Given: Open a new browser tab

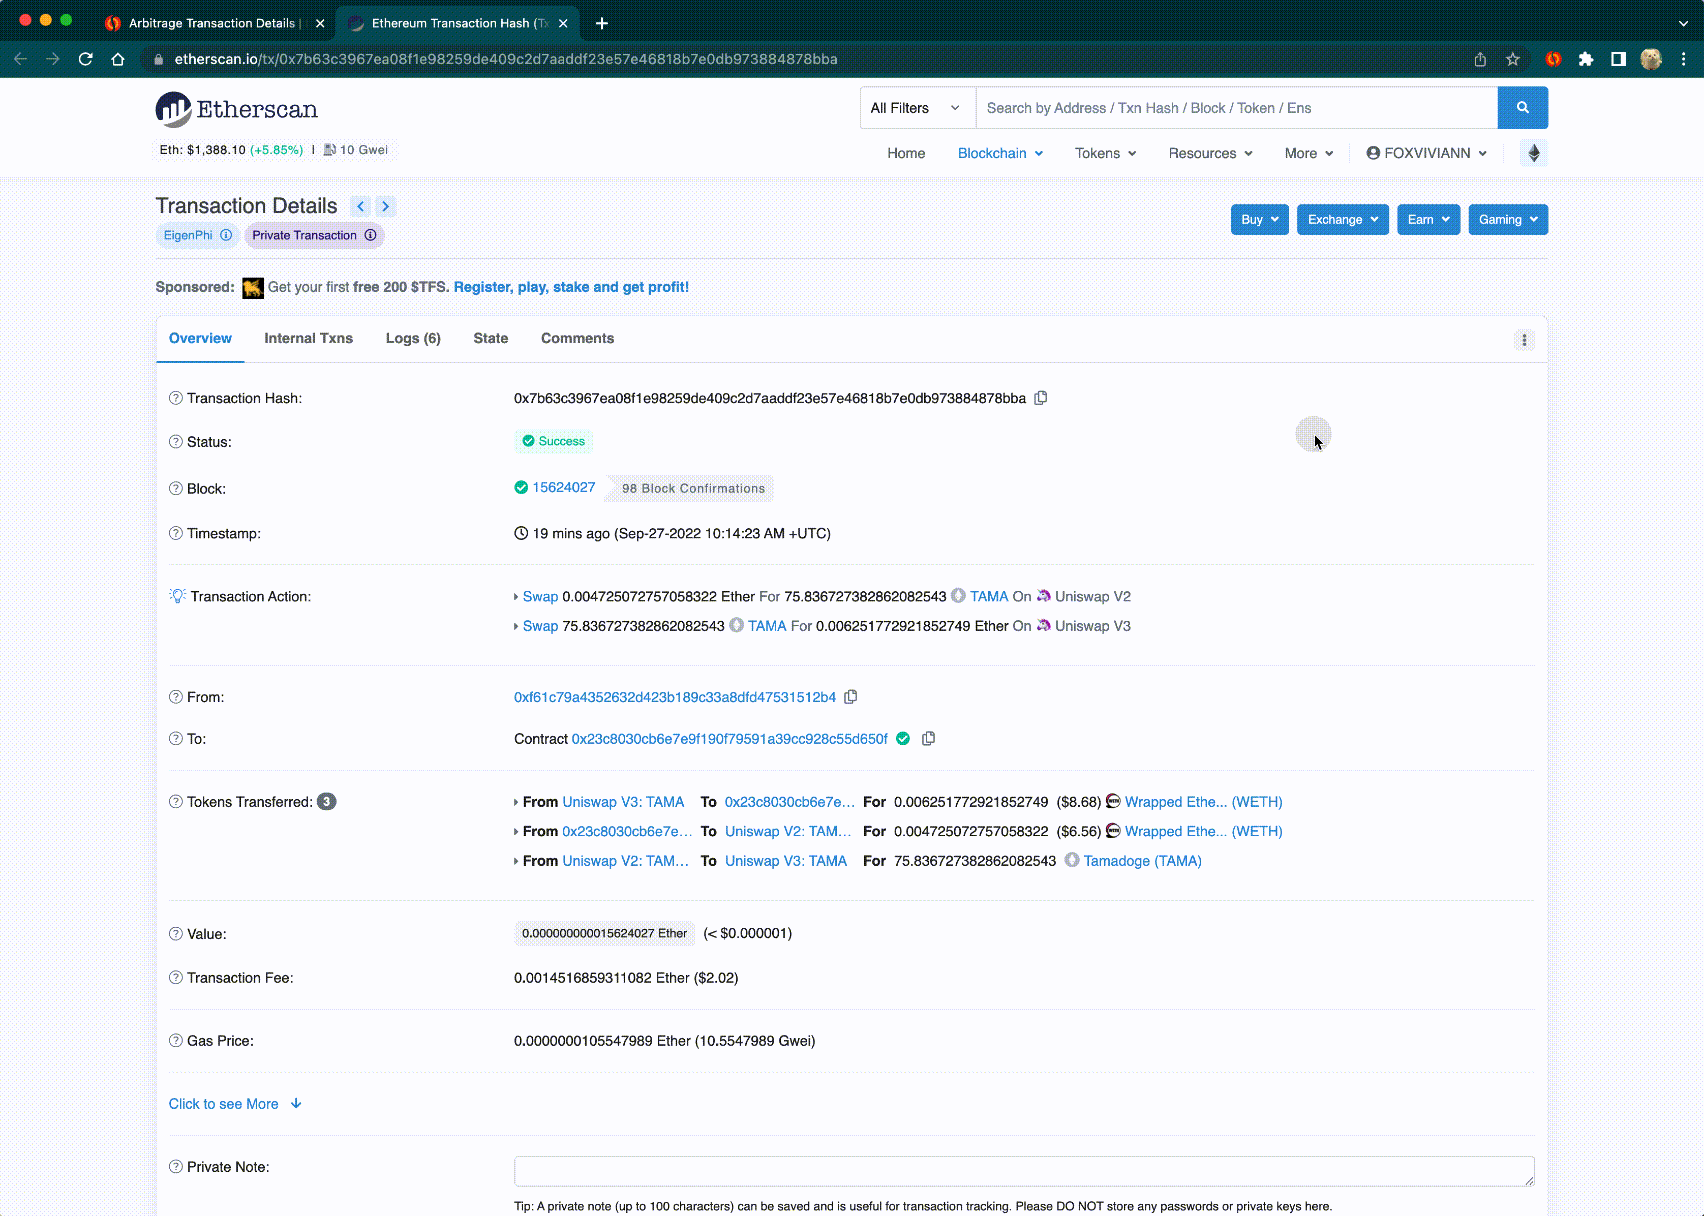Looking at the screenshot, I should [602, 23].
